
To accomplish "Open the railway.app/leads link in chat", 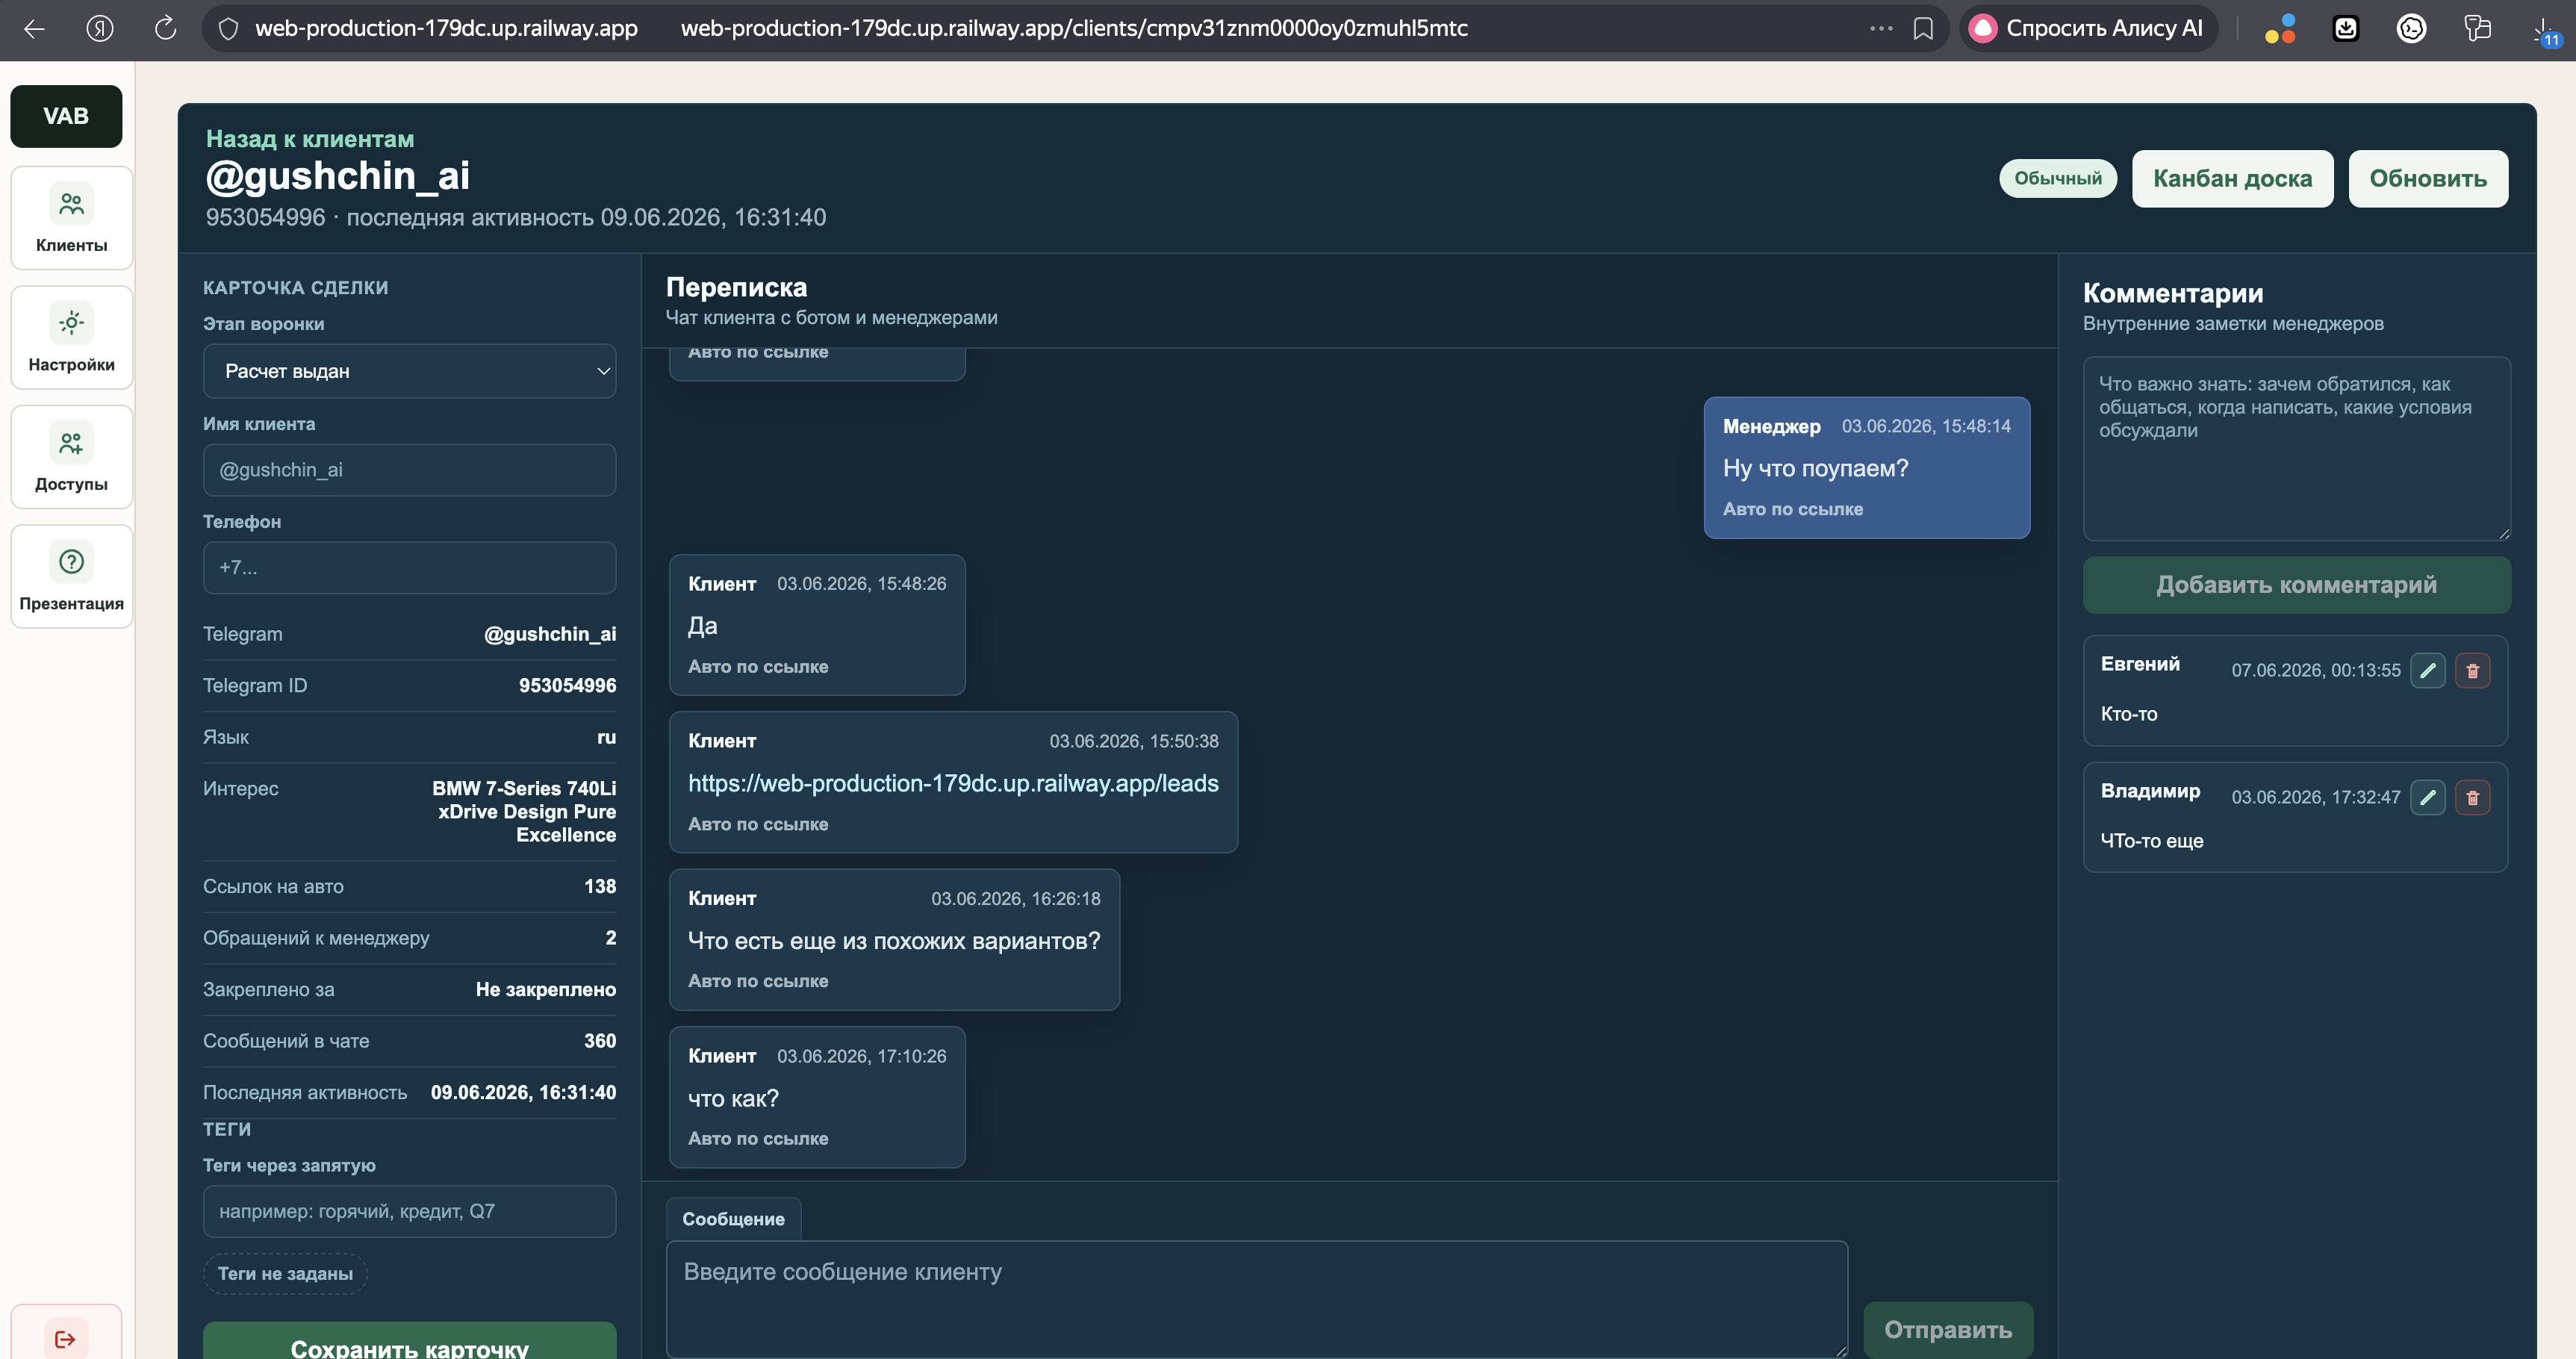I will pyautogui.click(x=953, y=783).
